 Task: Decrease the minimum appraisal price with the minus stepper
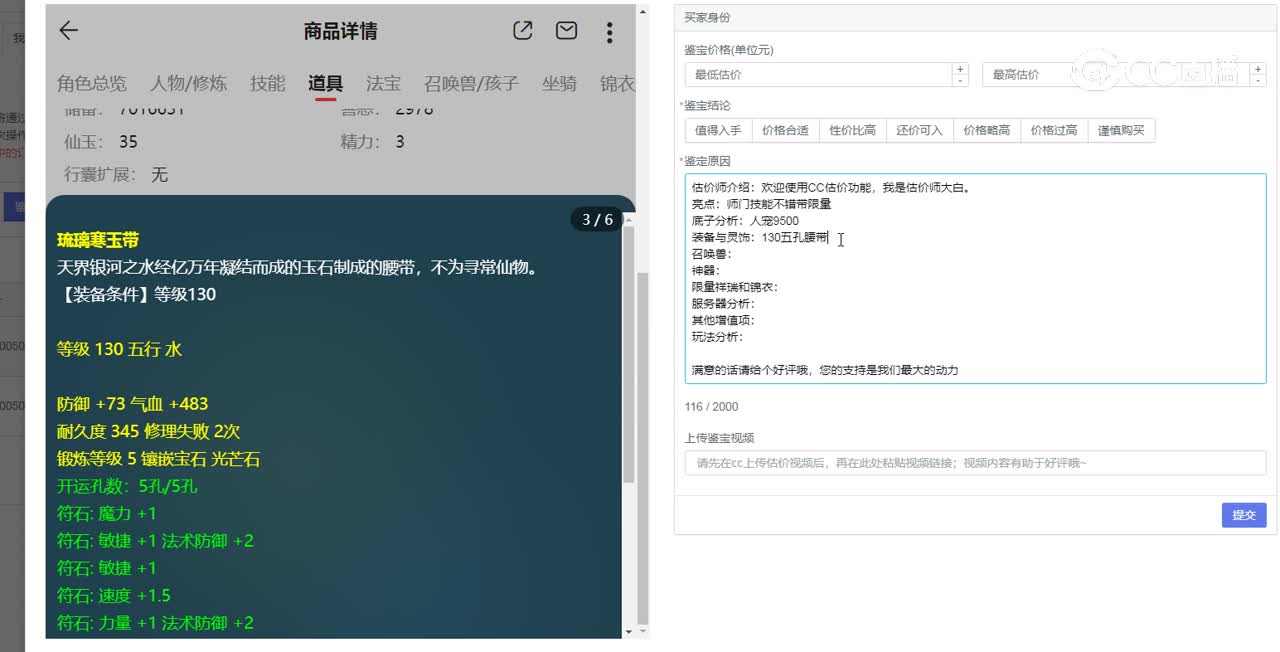(x=960, y=81)
